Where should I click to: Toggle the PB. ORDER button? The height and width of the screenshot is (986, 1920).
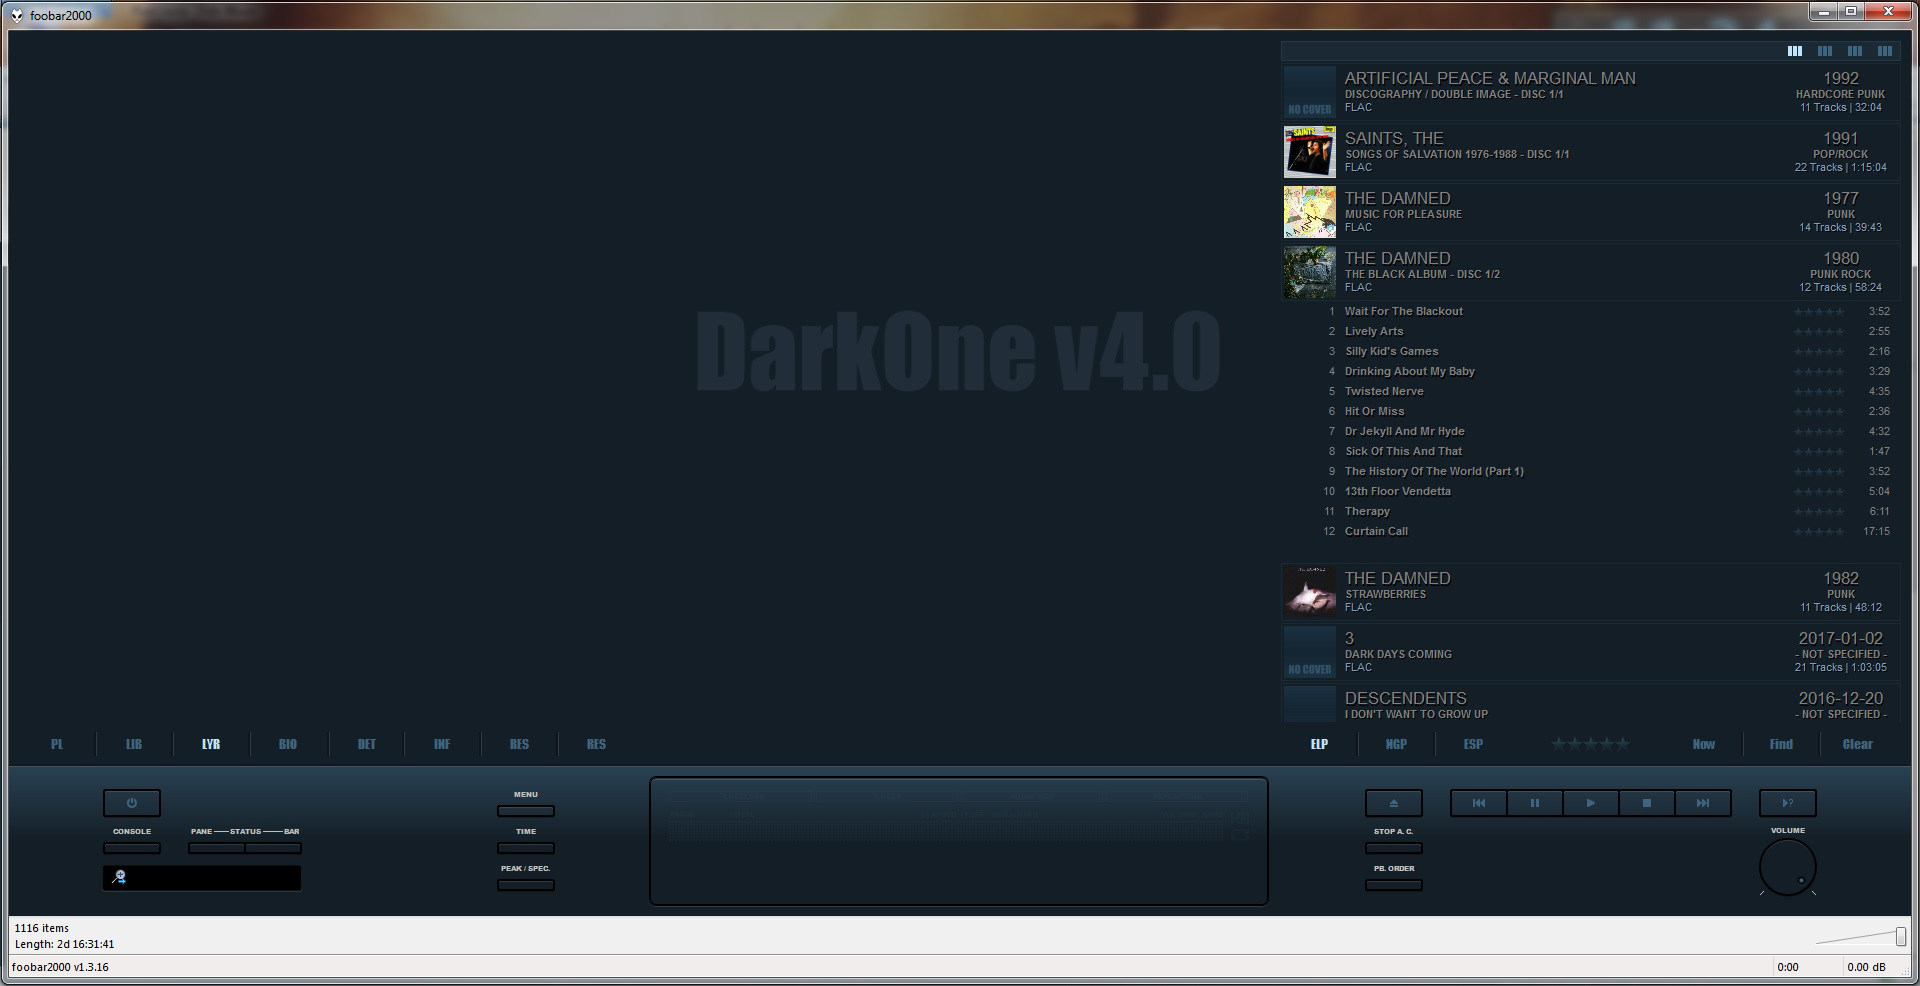[x=1393, y=885]
